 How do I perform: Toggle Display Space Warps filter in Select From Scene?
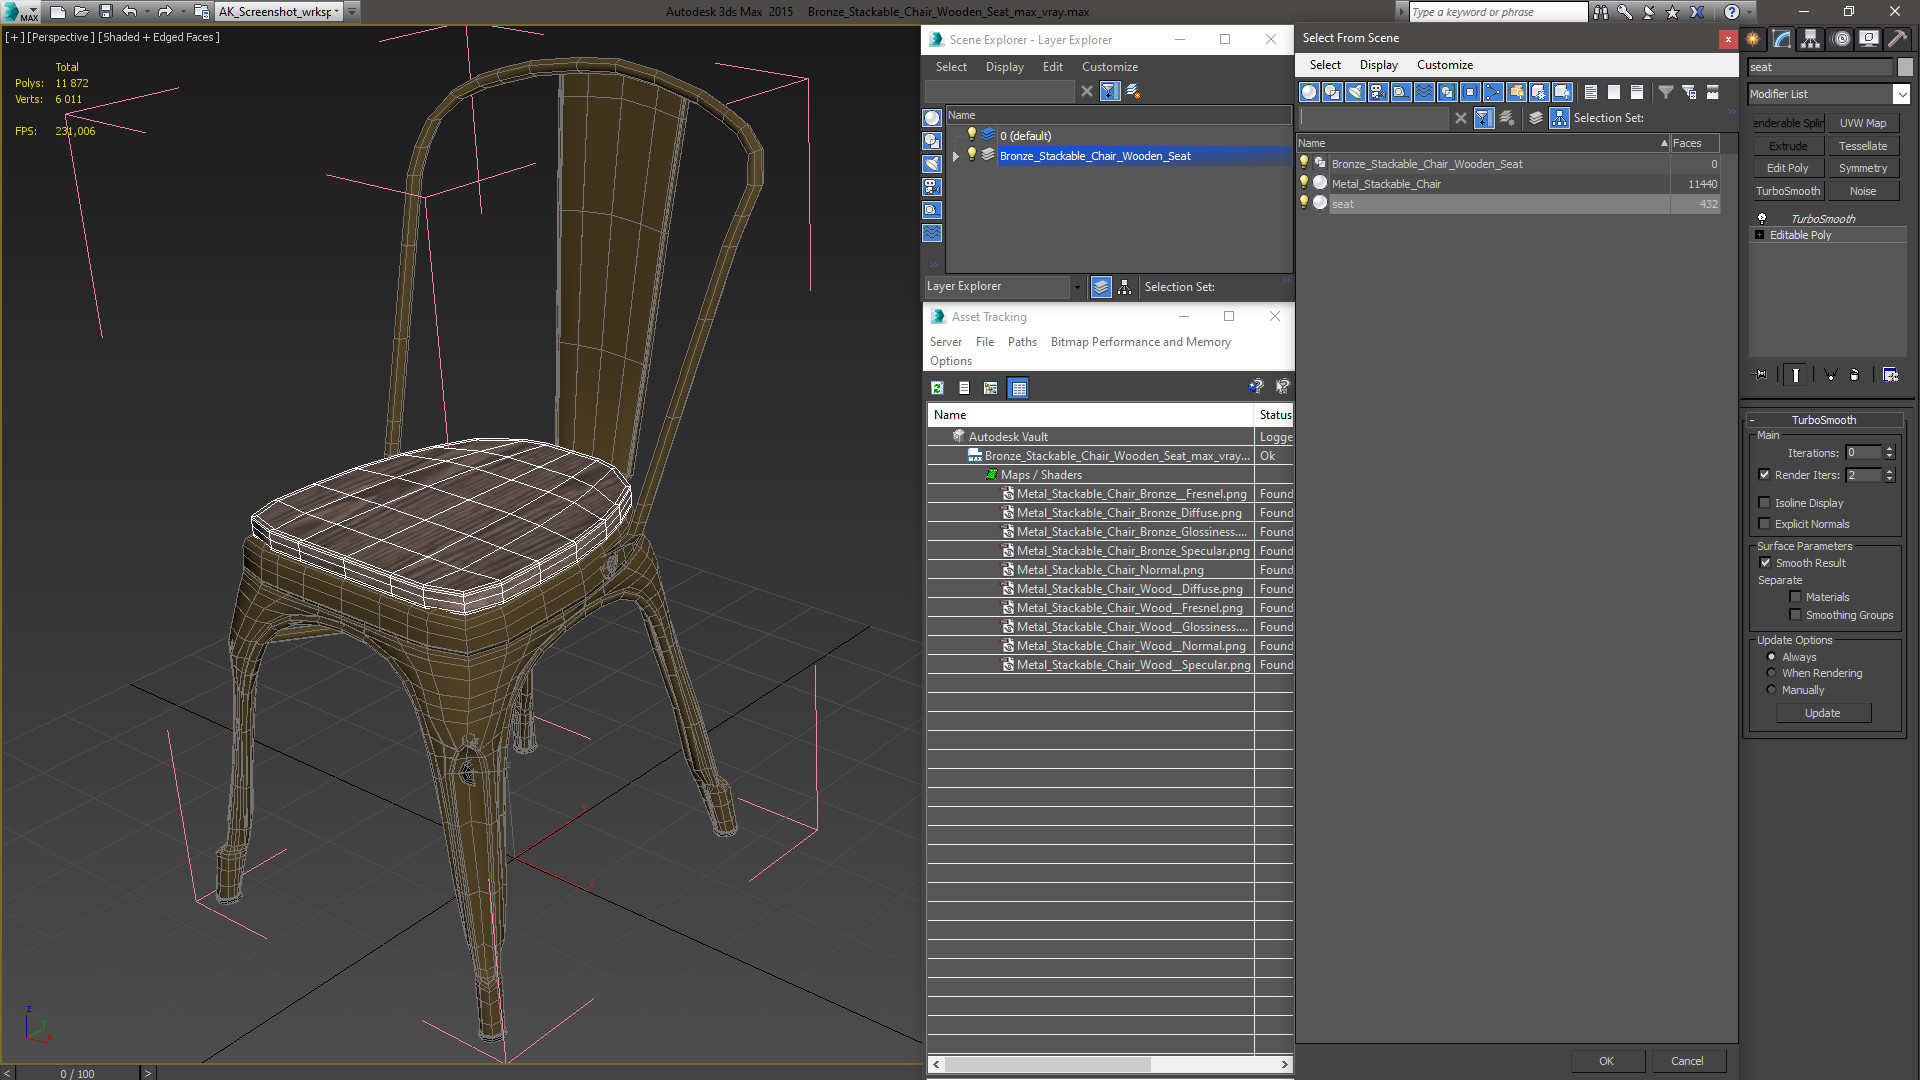pyautogui.click(x=1424, y=92)
